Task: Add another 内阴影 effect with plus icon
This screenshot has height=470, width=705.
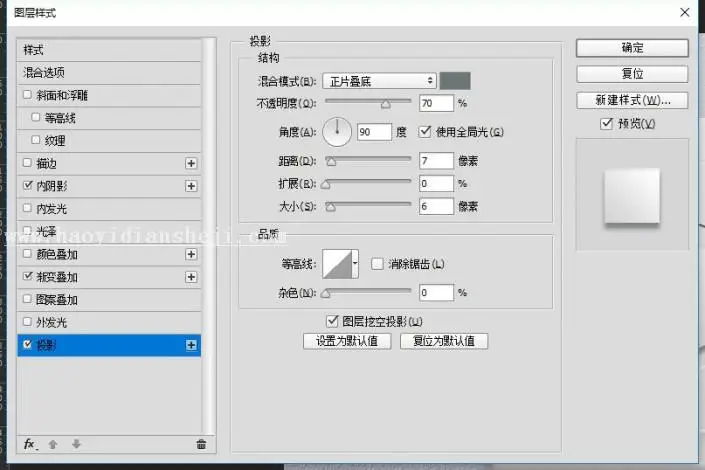Action: click(191, 186)
